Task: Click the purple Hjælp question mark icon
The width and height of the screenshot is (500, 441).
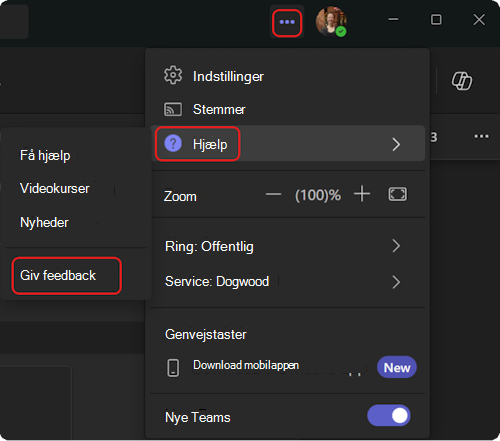Action: tap(173, 144)
